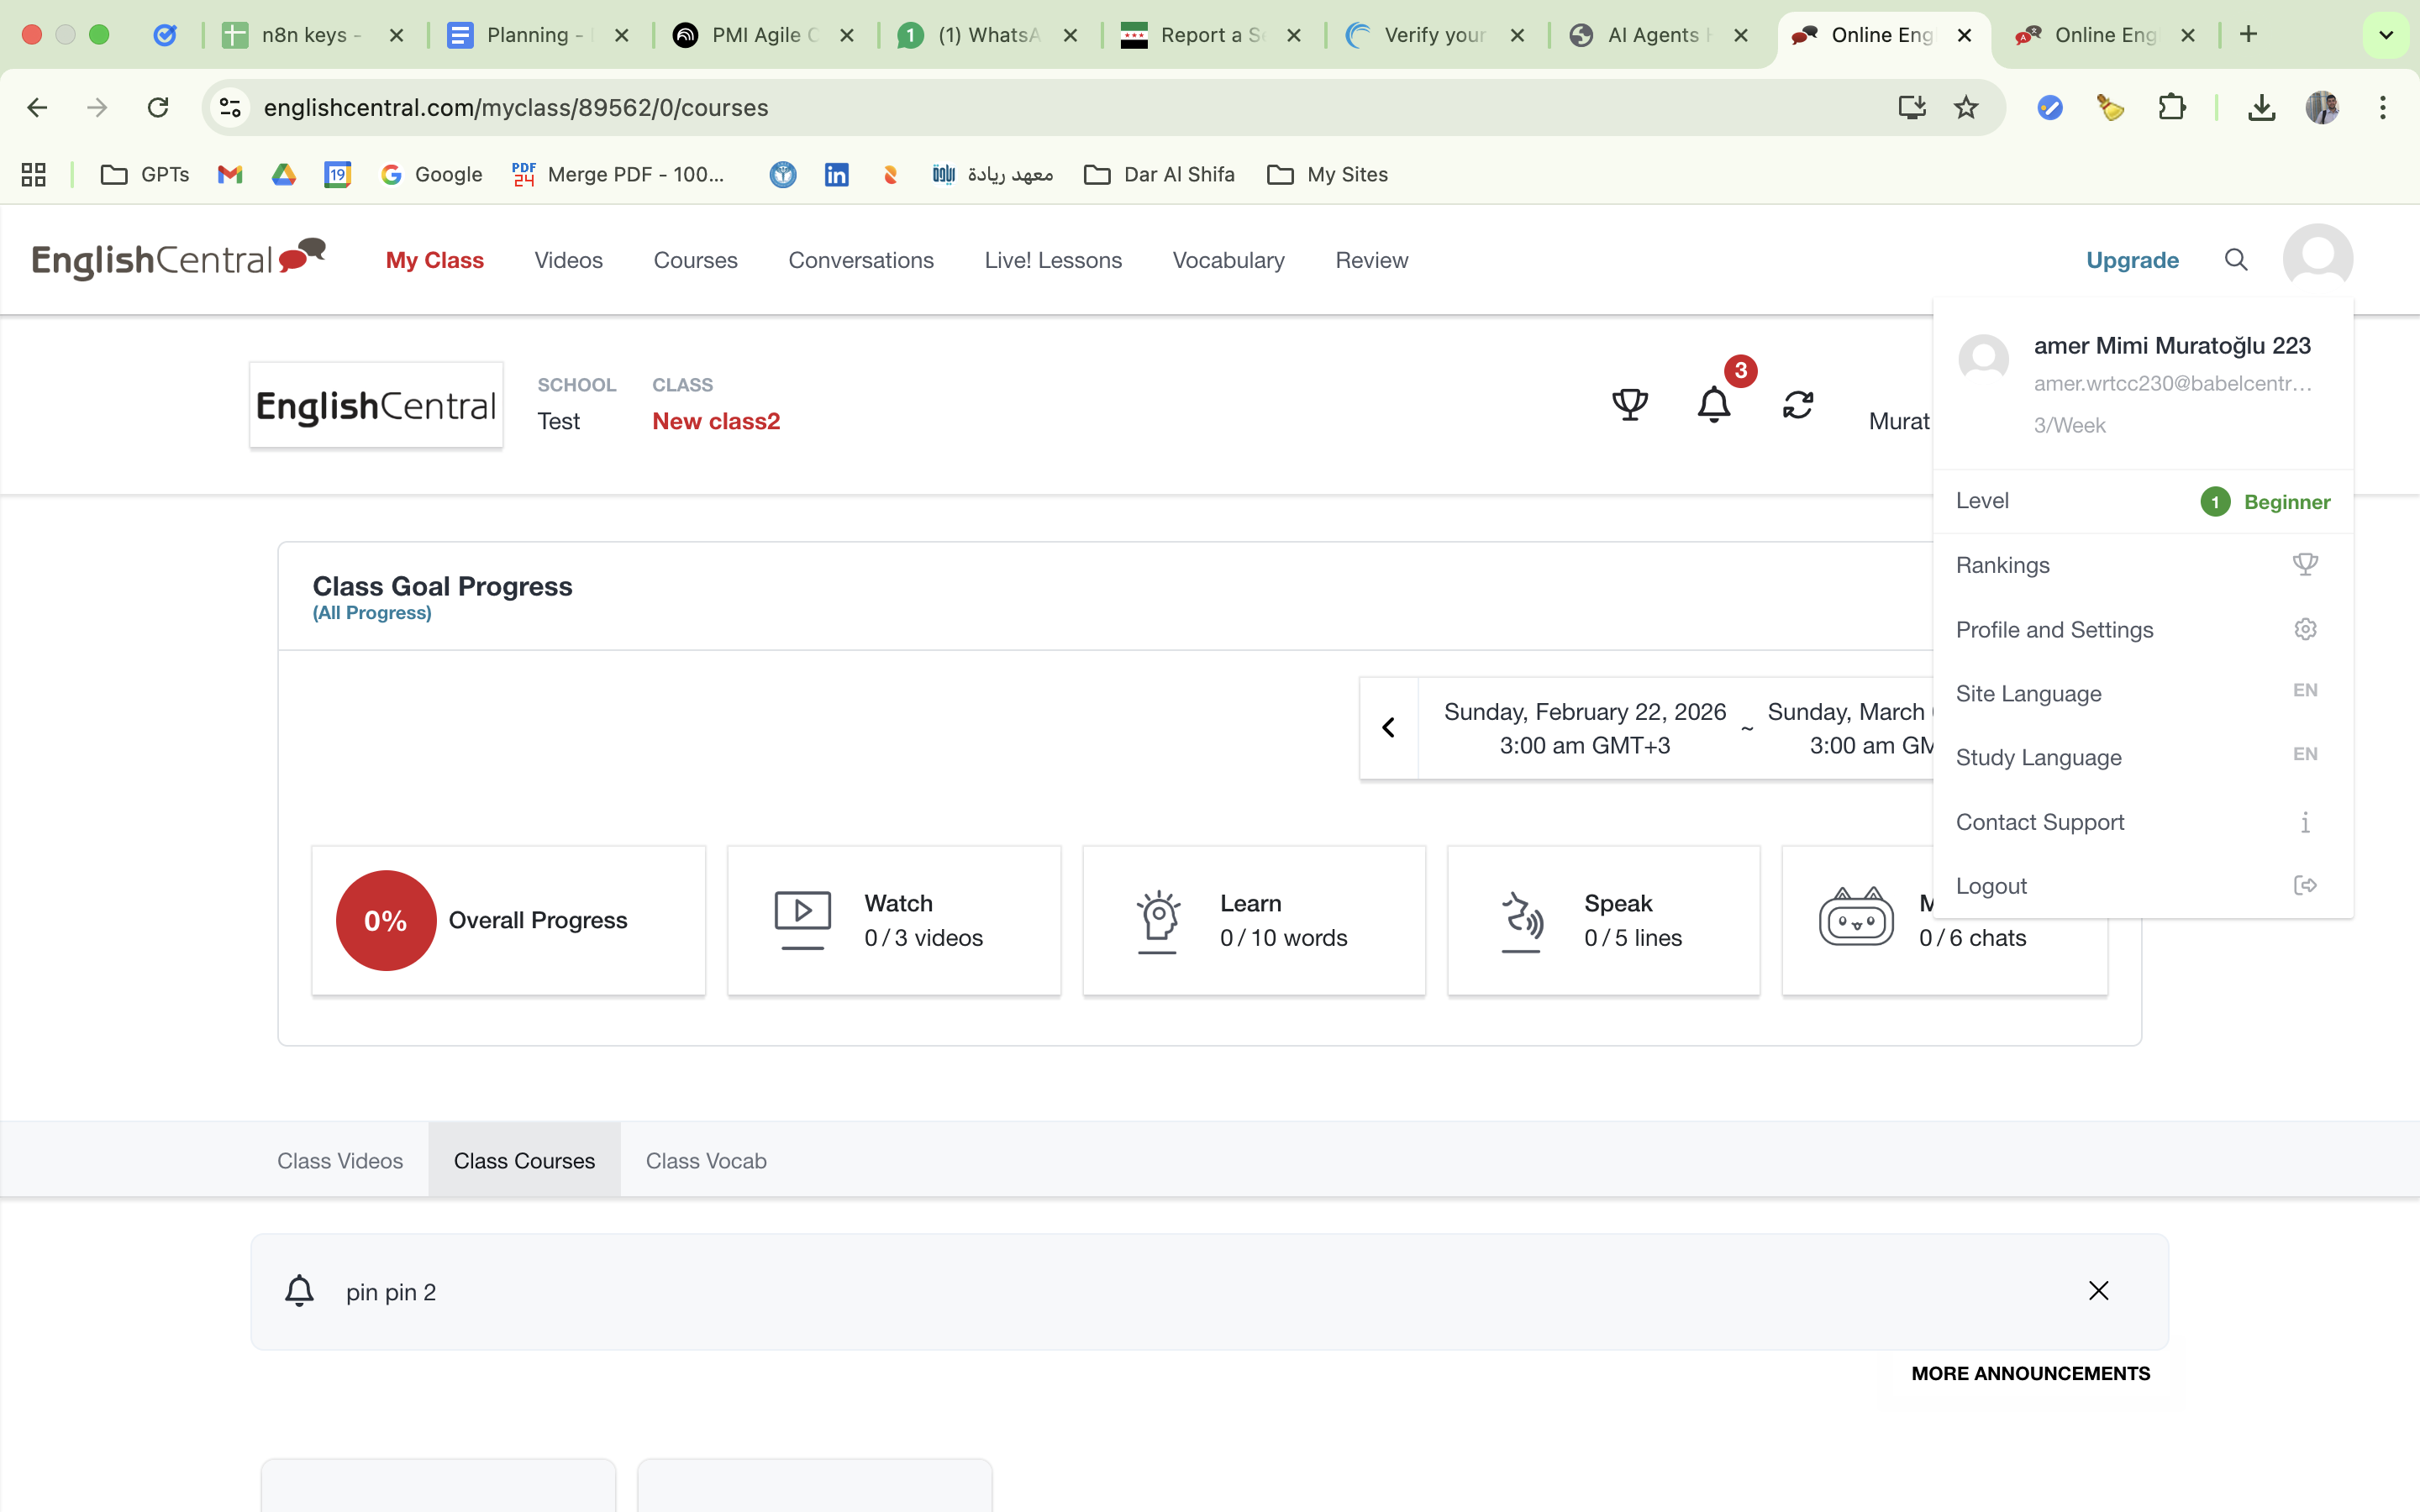
Task: Click the Speak lines progress card
Action: coord(1602,920)
